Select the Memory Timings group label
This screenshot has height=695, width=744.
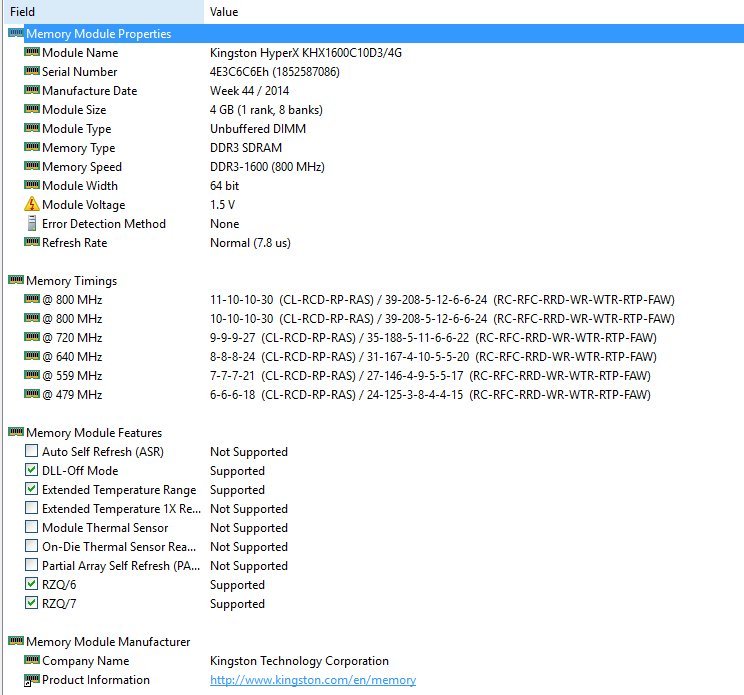click(71, 281)
